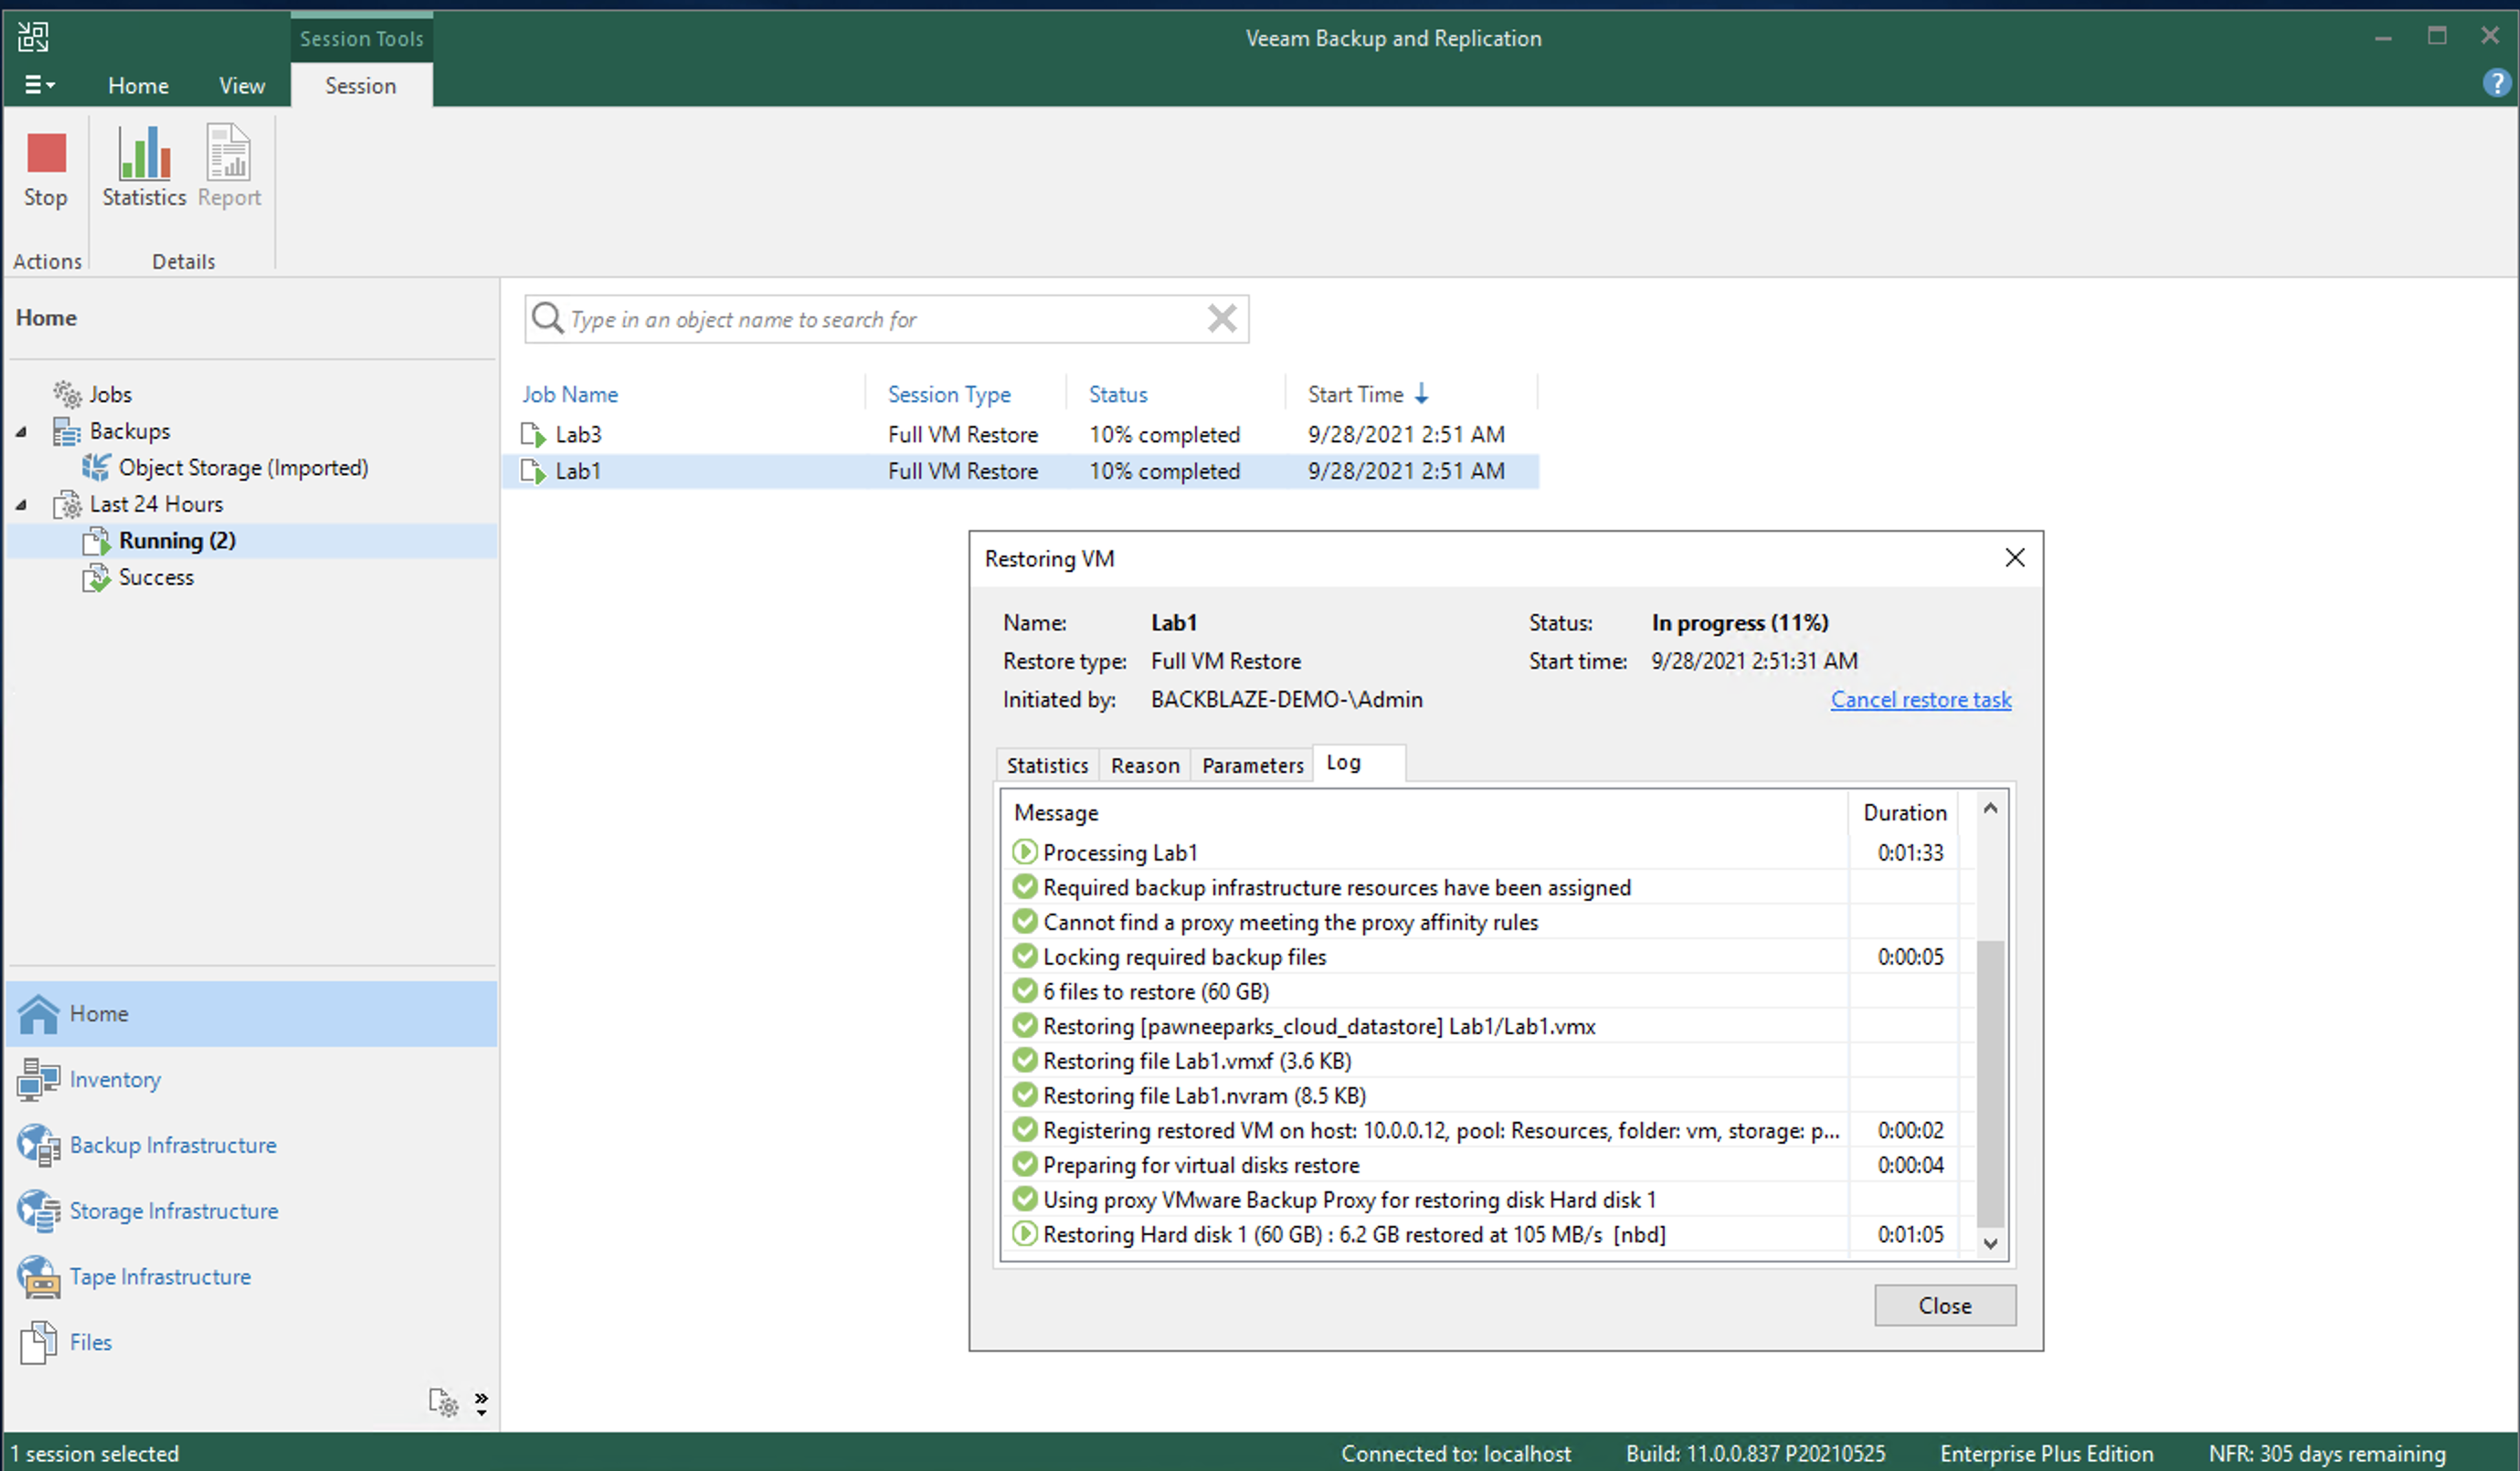Click the Last 24 Hours icon
The height and width of the screenshot is (1471, 2520).
coord(67,504)
